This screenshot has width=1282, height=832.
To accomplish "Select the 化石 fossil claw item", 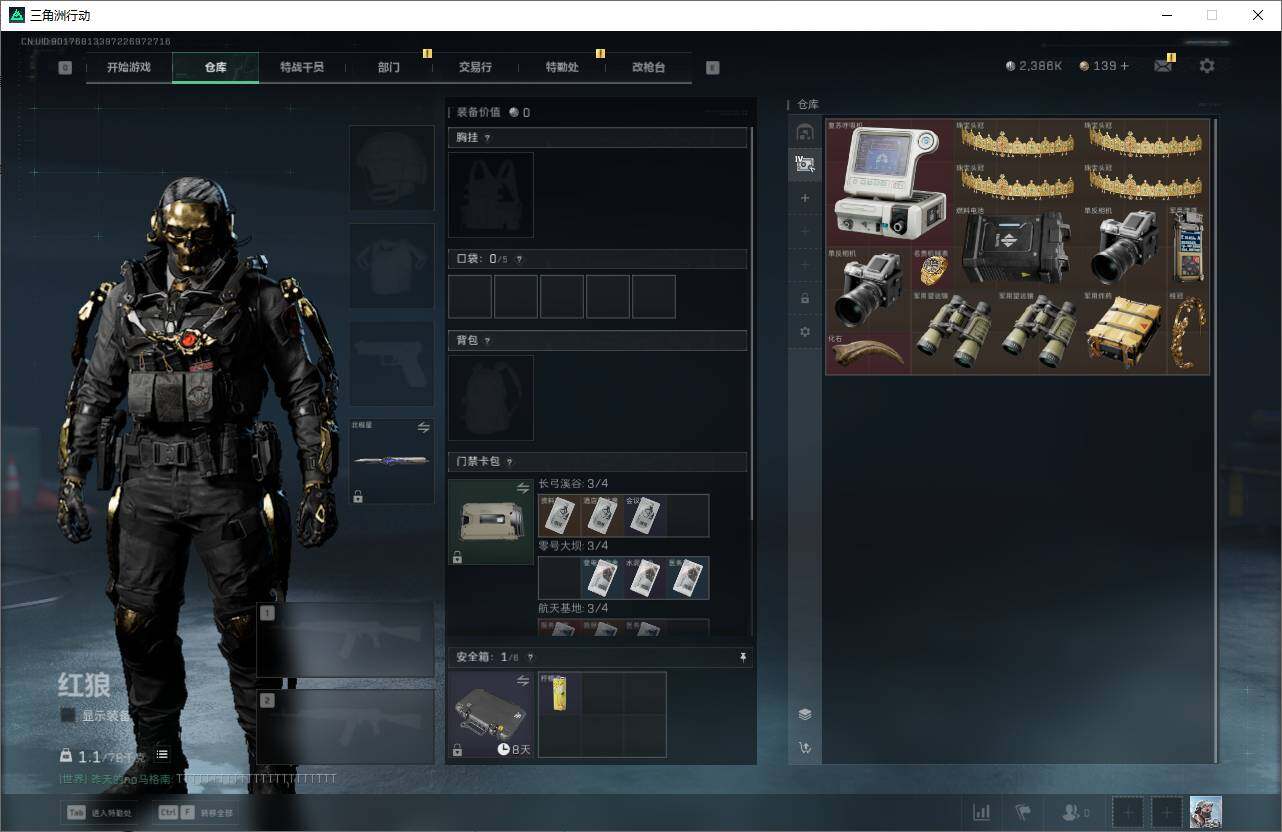I will pos(869,354).
